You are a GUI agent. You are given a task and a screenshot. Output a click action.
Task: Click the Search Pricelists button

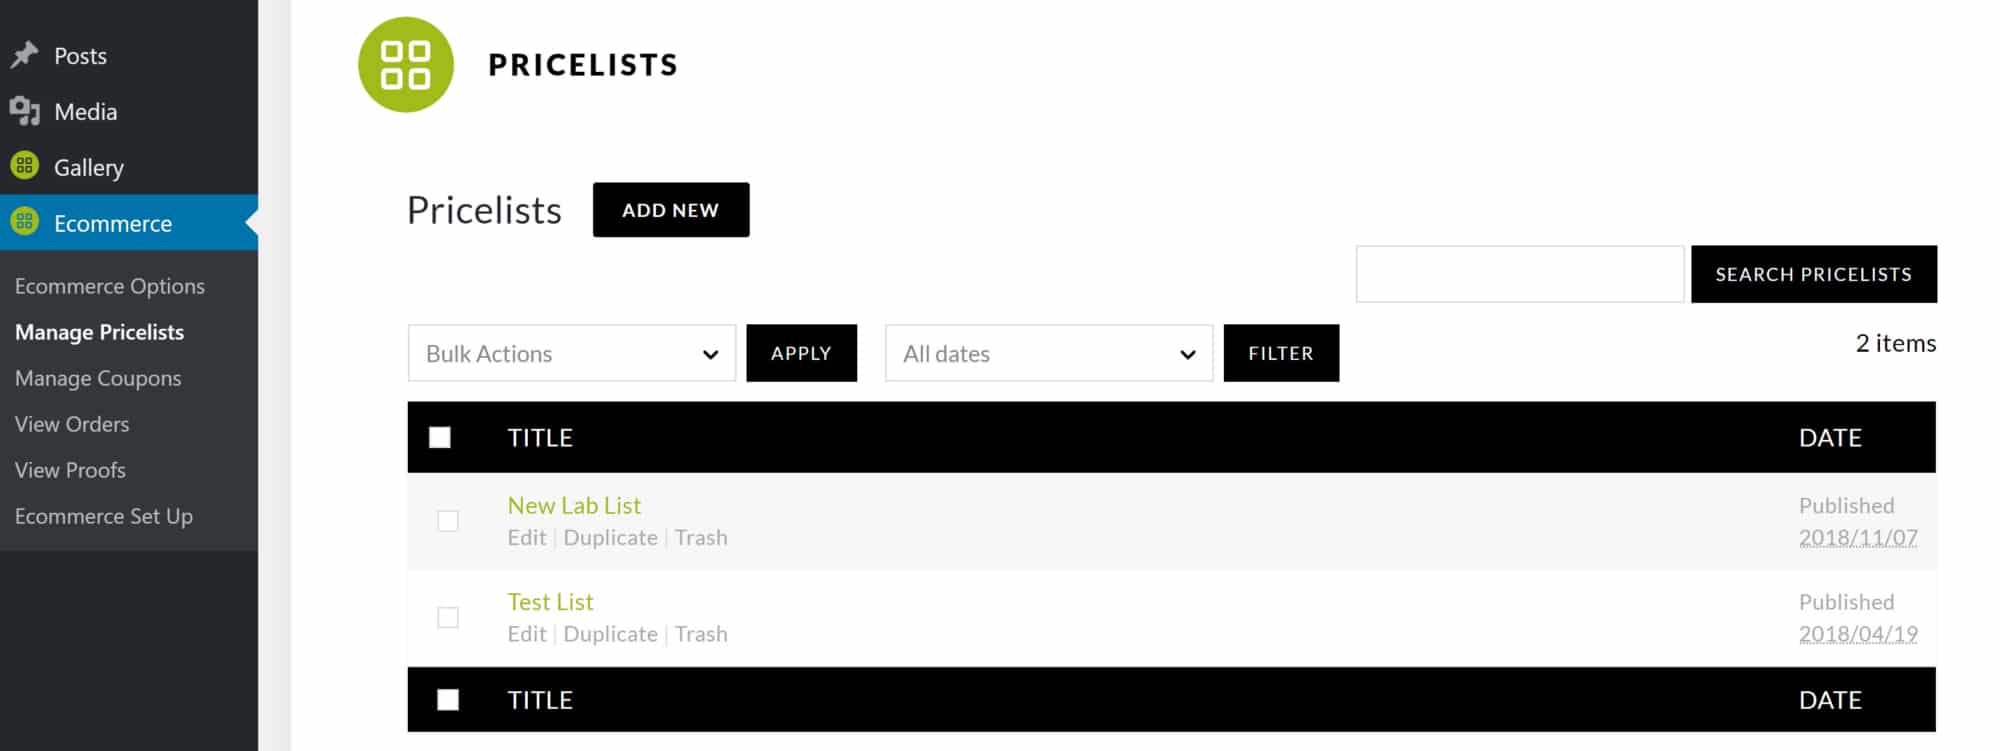1814,274
